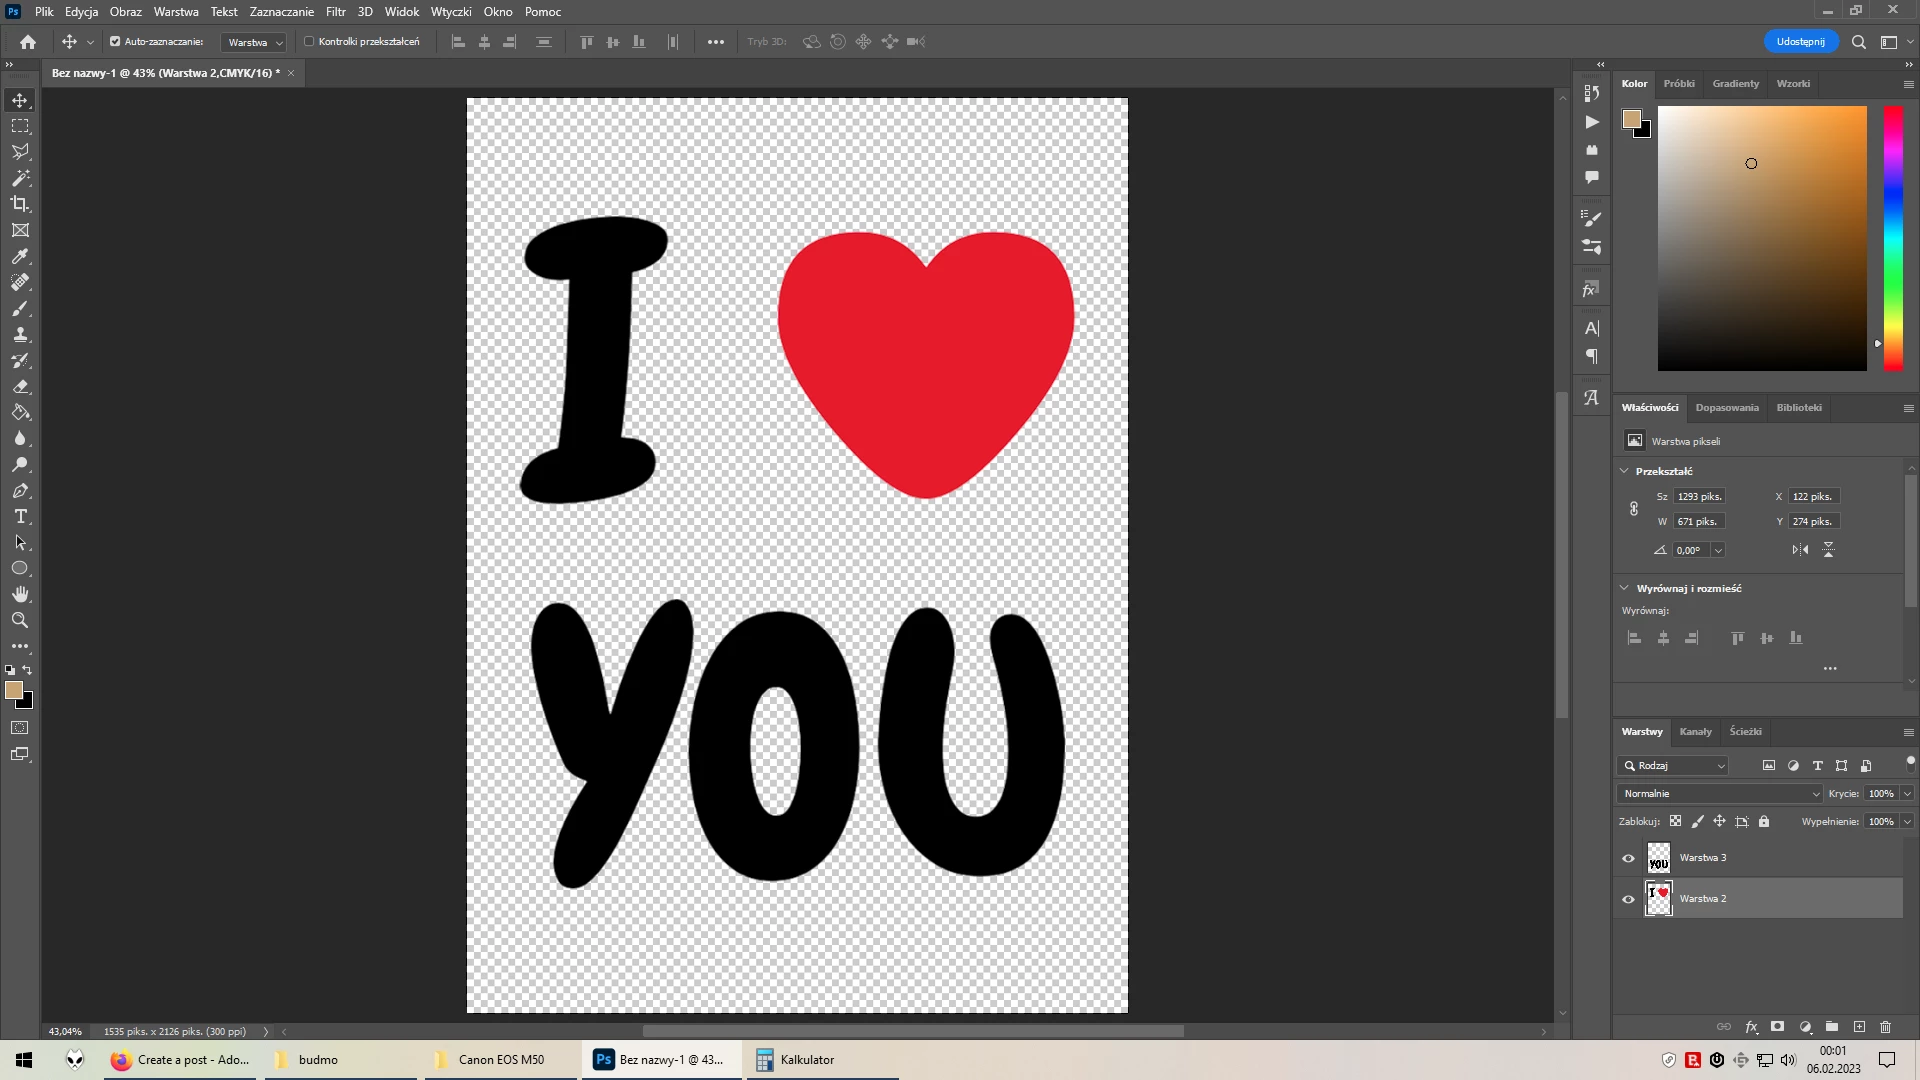Click the foreground color swatch in toolbar
Image resolution: width=1920 pixels, height=1080 pixels.
(x=13, y=690)
